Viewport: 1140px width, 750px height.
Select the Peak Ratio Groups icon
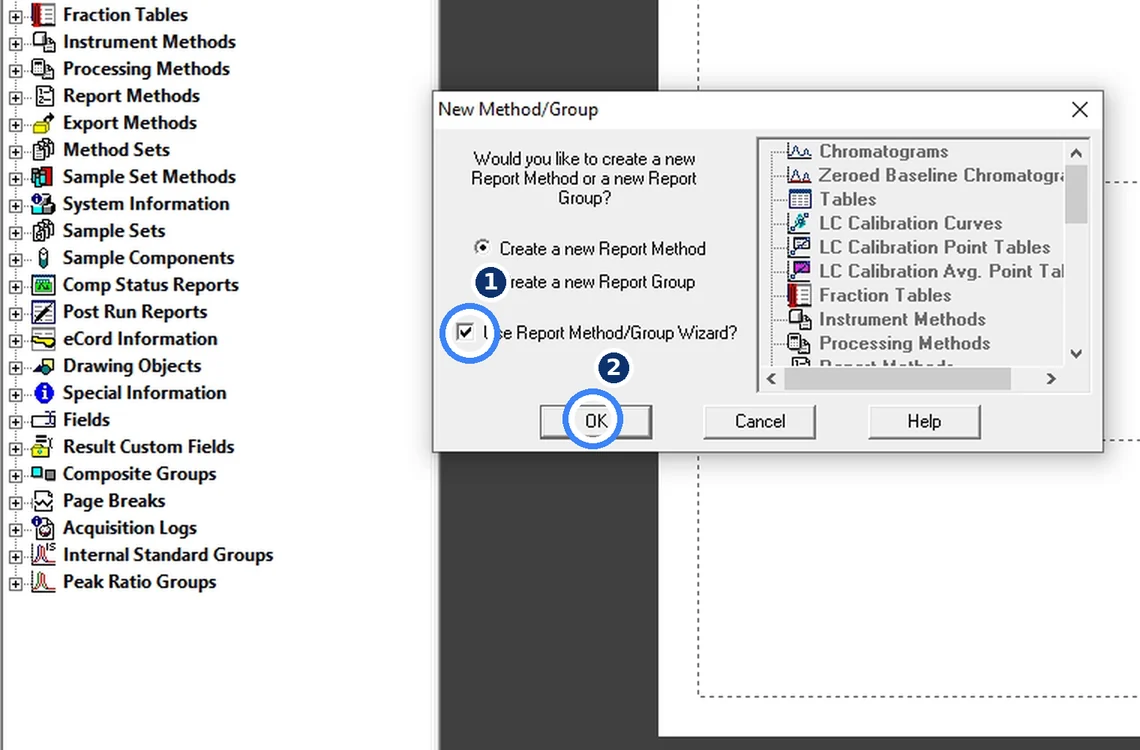[43, 582]
